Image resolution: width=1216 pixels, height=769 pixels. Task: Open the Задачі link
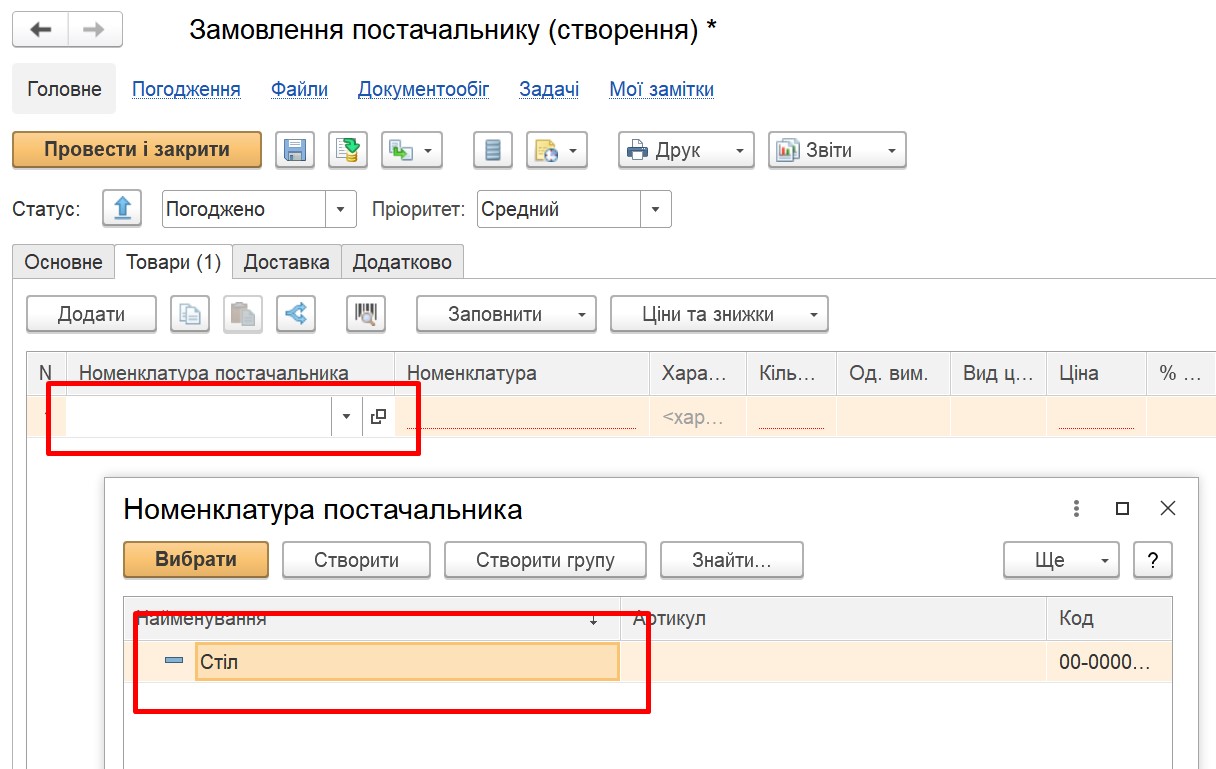point(549,89)
